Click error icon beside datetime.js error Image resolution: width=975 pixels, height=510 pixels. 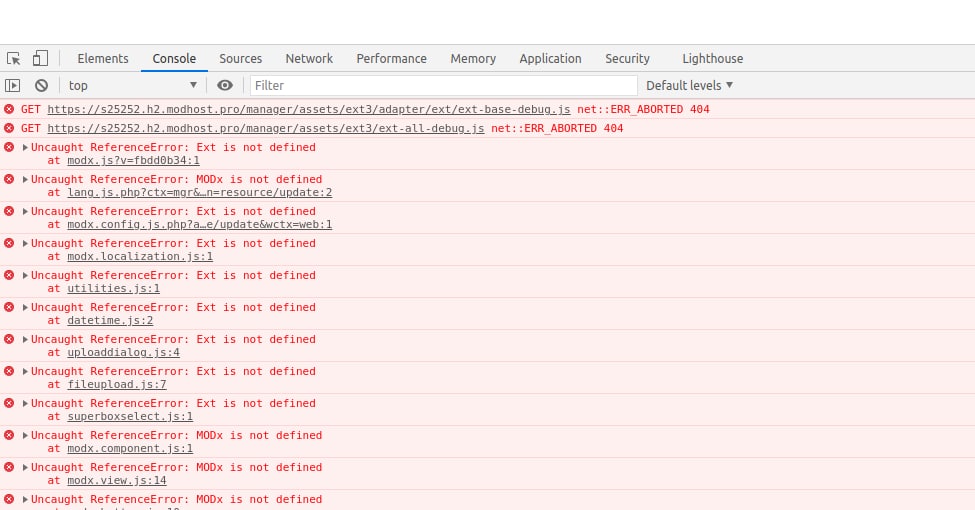(x=9, y=307)
